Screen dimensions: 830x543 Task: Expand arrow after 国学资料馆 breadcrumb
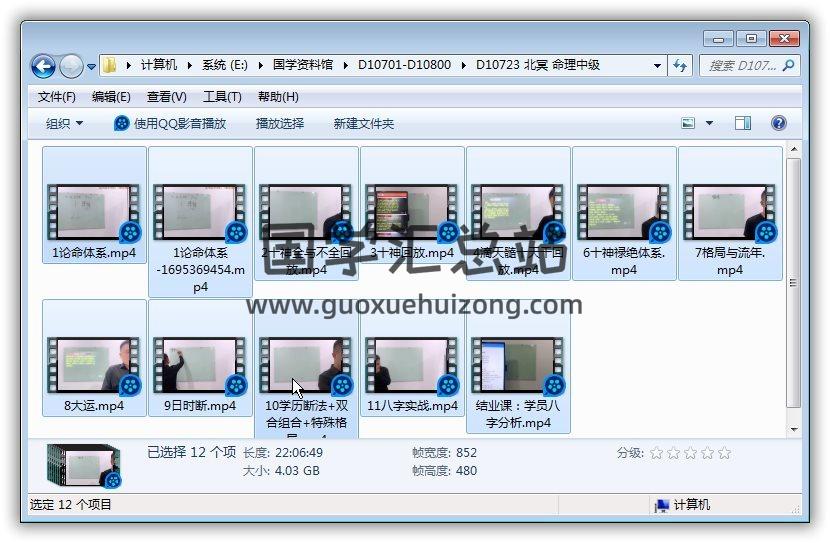click(x=260, y=65)
